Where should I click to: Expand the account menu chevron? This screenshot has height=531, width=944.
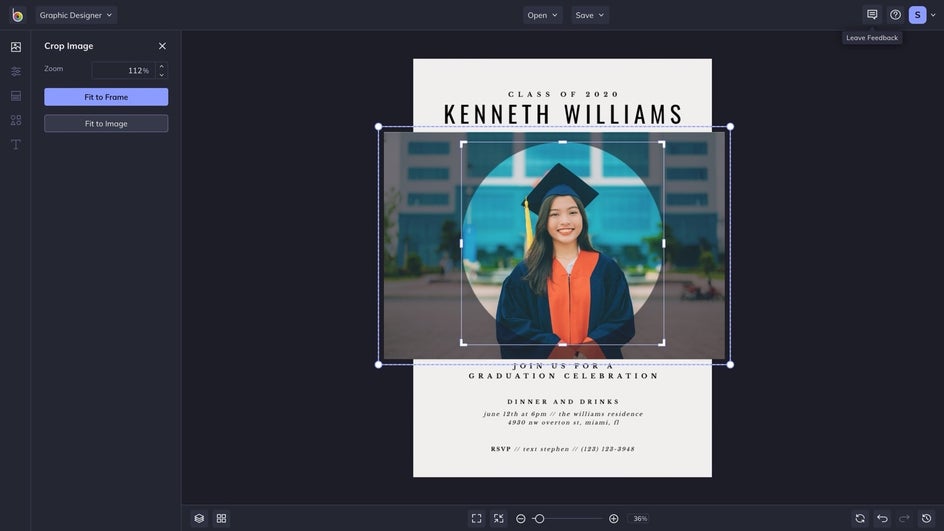933,15
